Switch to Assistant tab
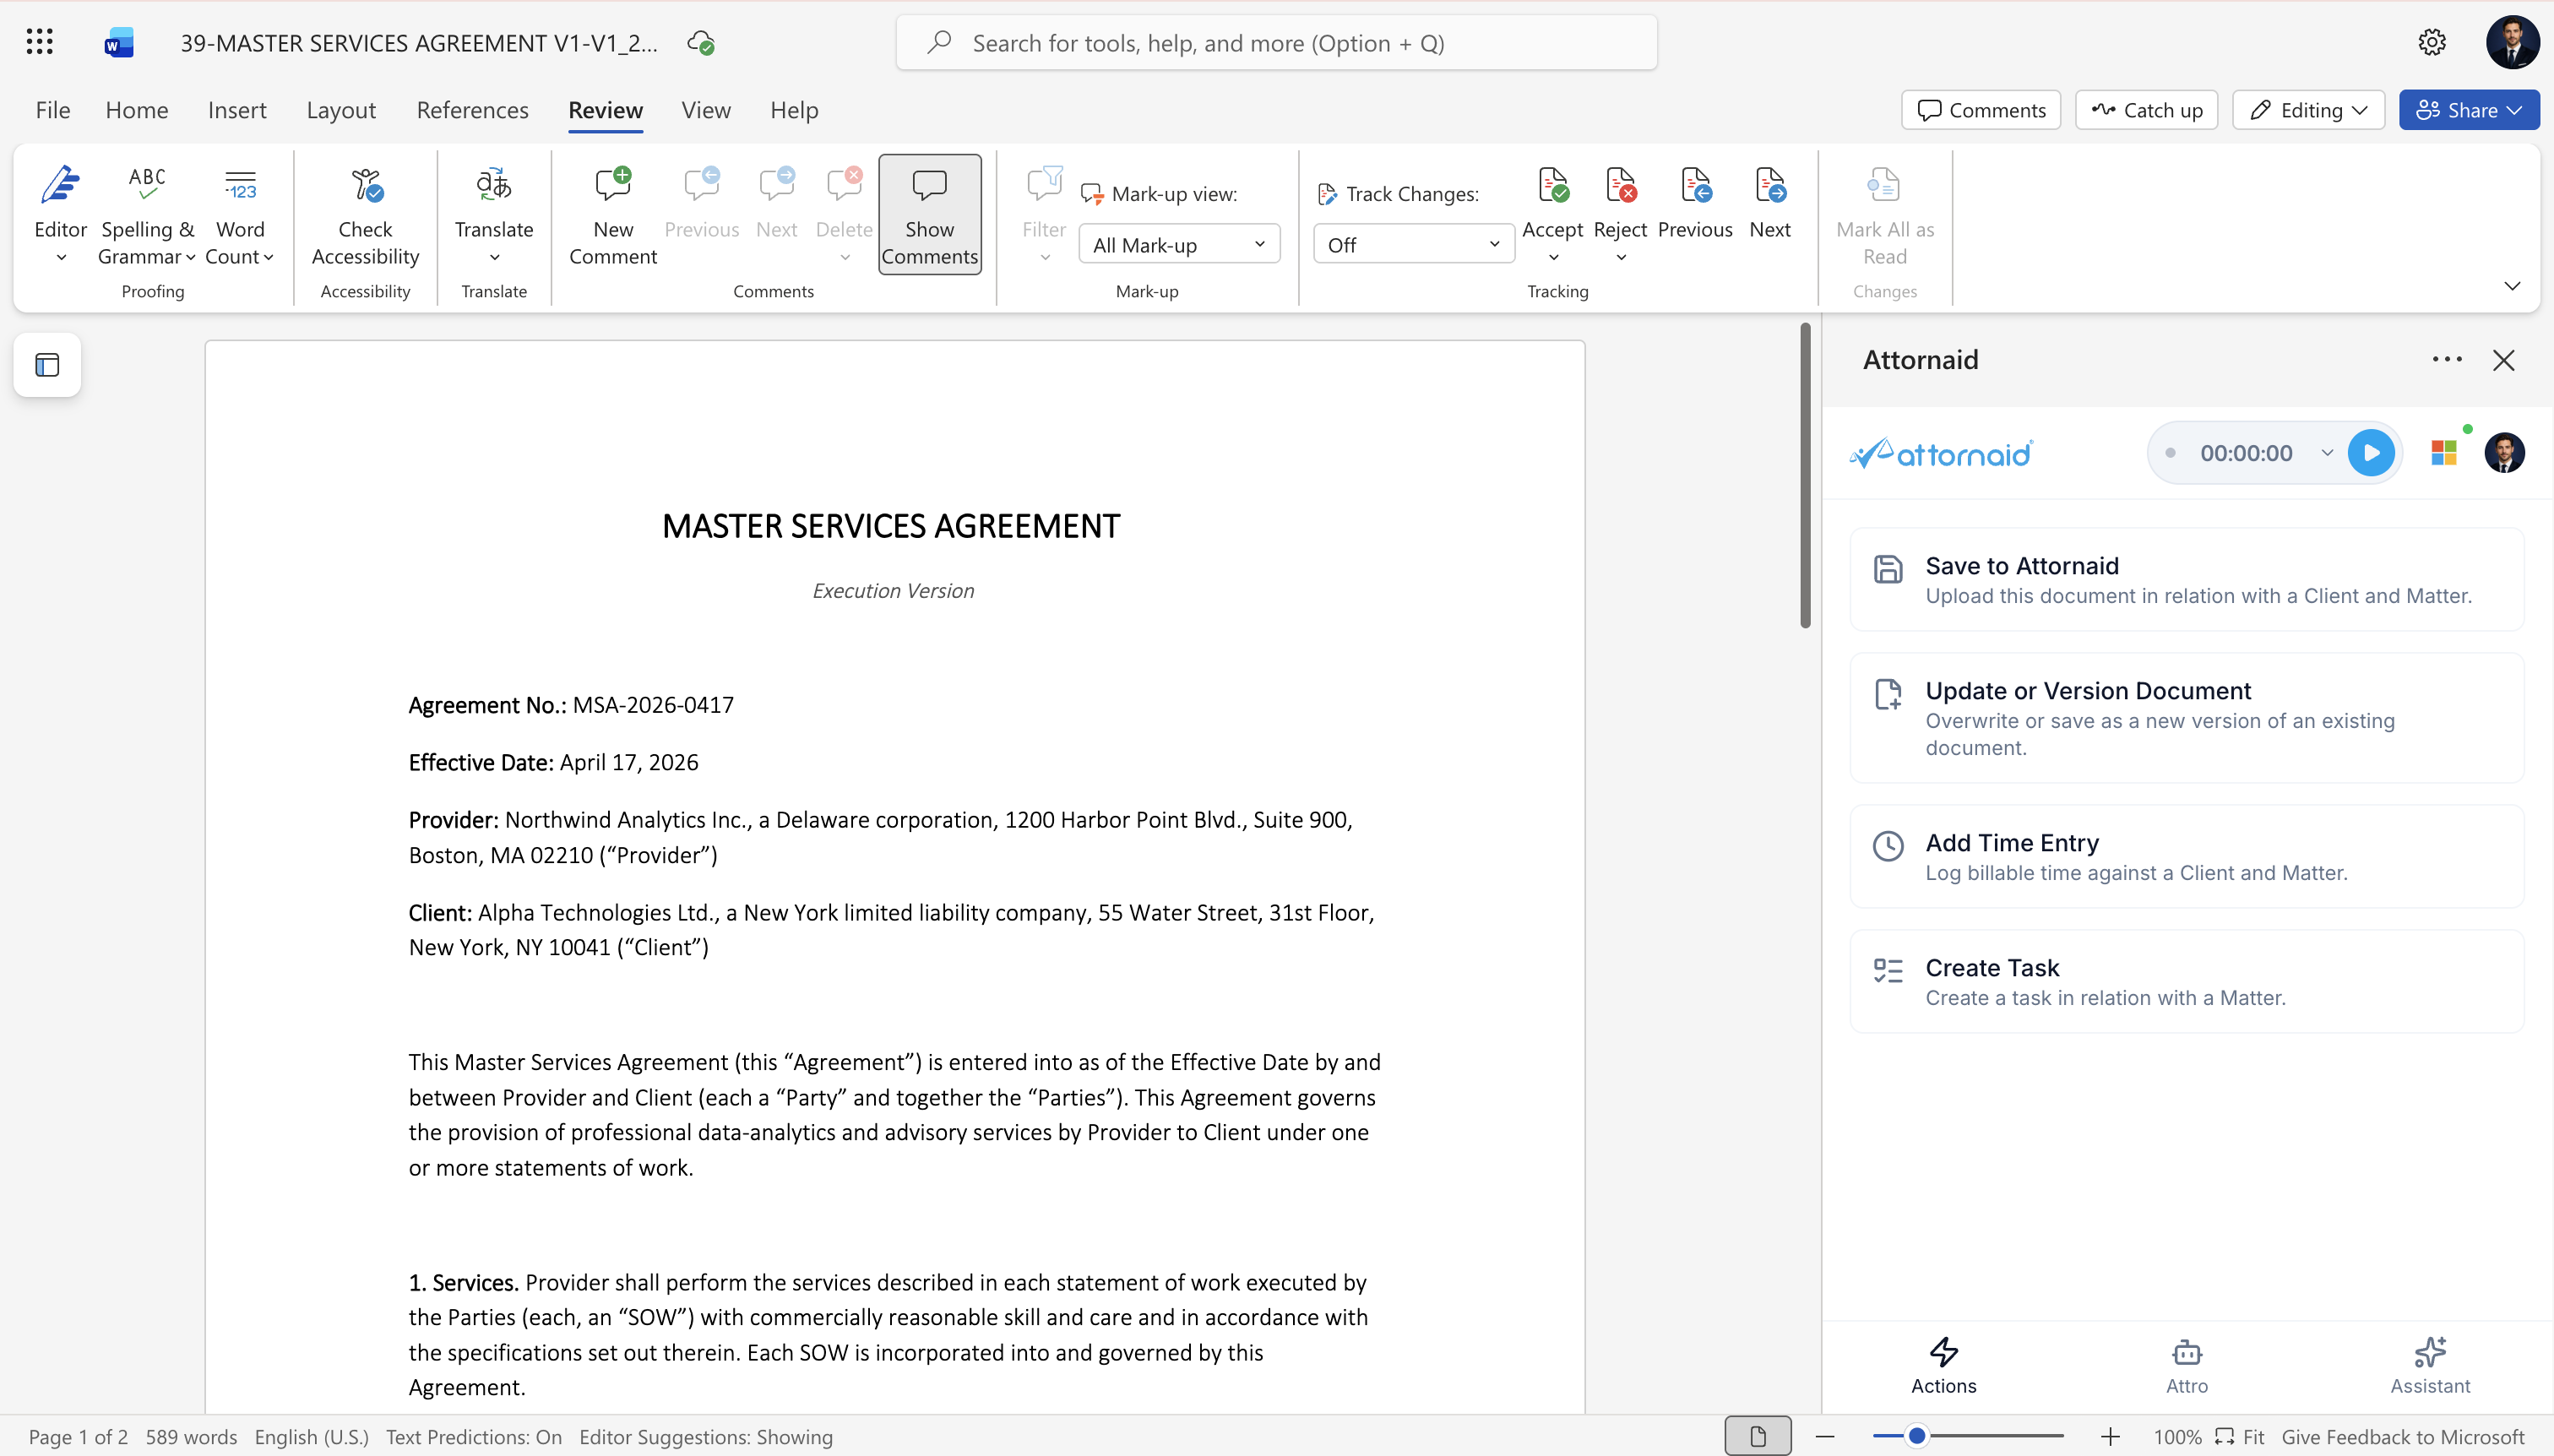This screenshot has width=2554, height=1456. (2429, 1366)
